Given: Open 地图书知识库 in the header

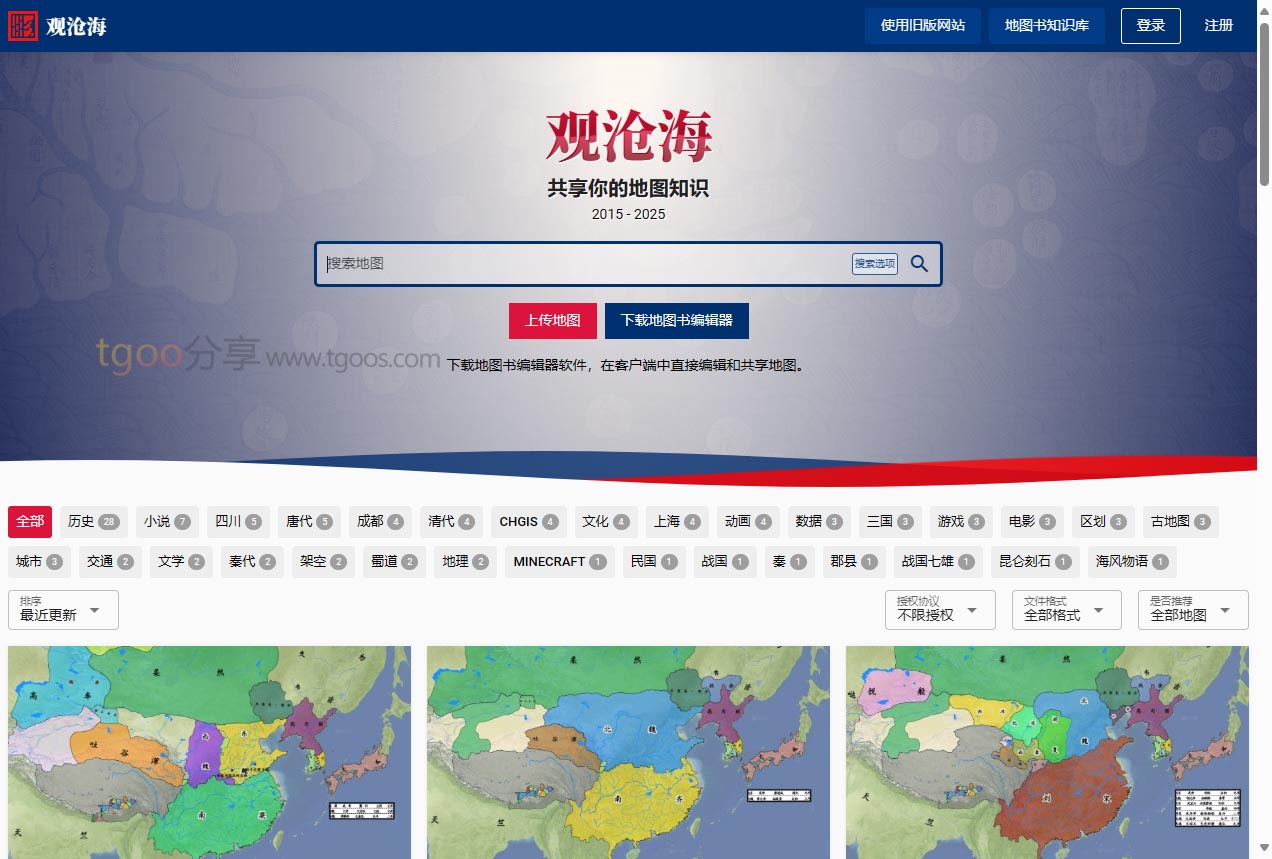Looking at the screenshot, I should (x=1046, y=26).
